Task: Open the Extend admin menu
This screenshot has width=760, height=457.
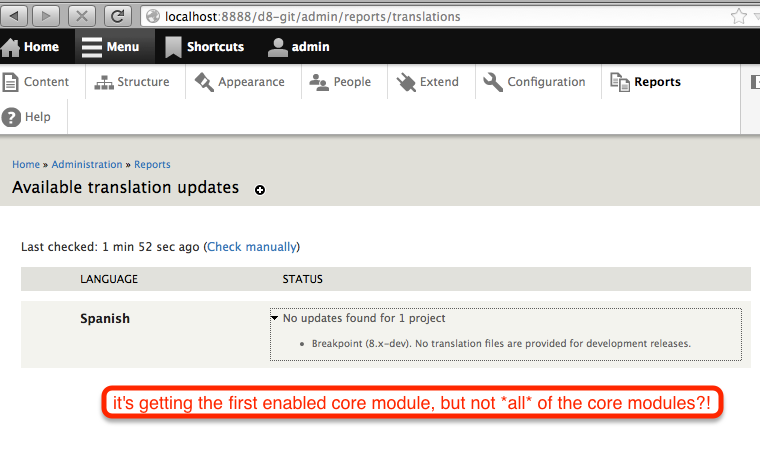Action: click(428, 82)
